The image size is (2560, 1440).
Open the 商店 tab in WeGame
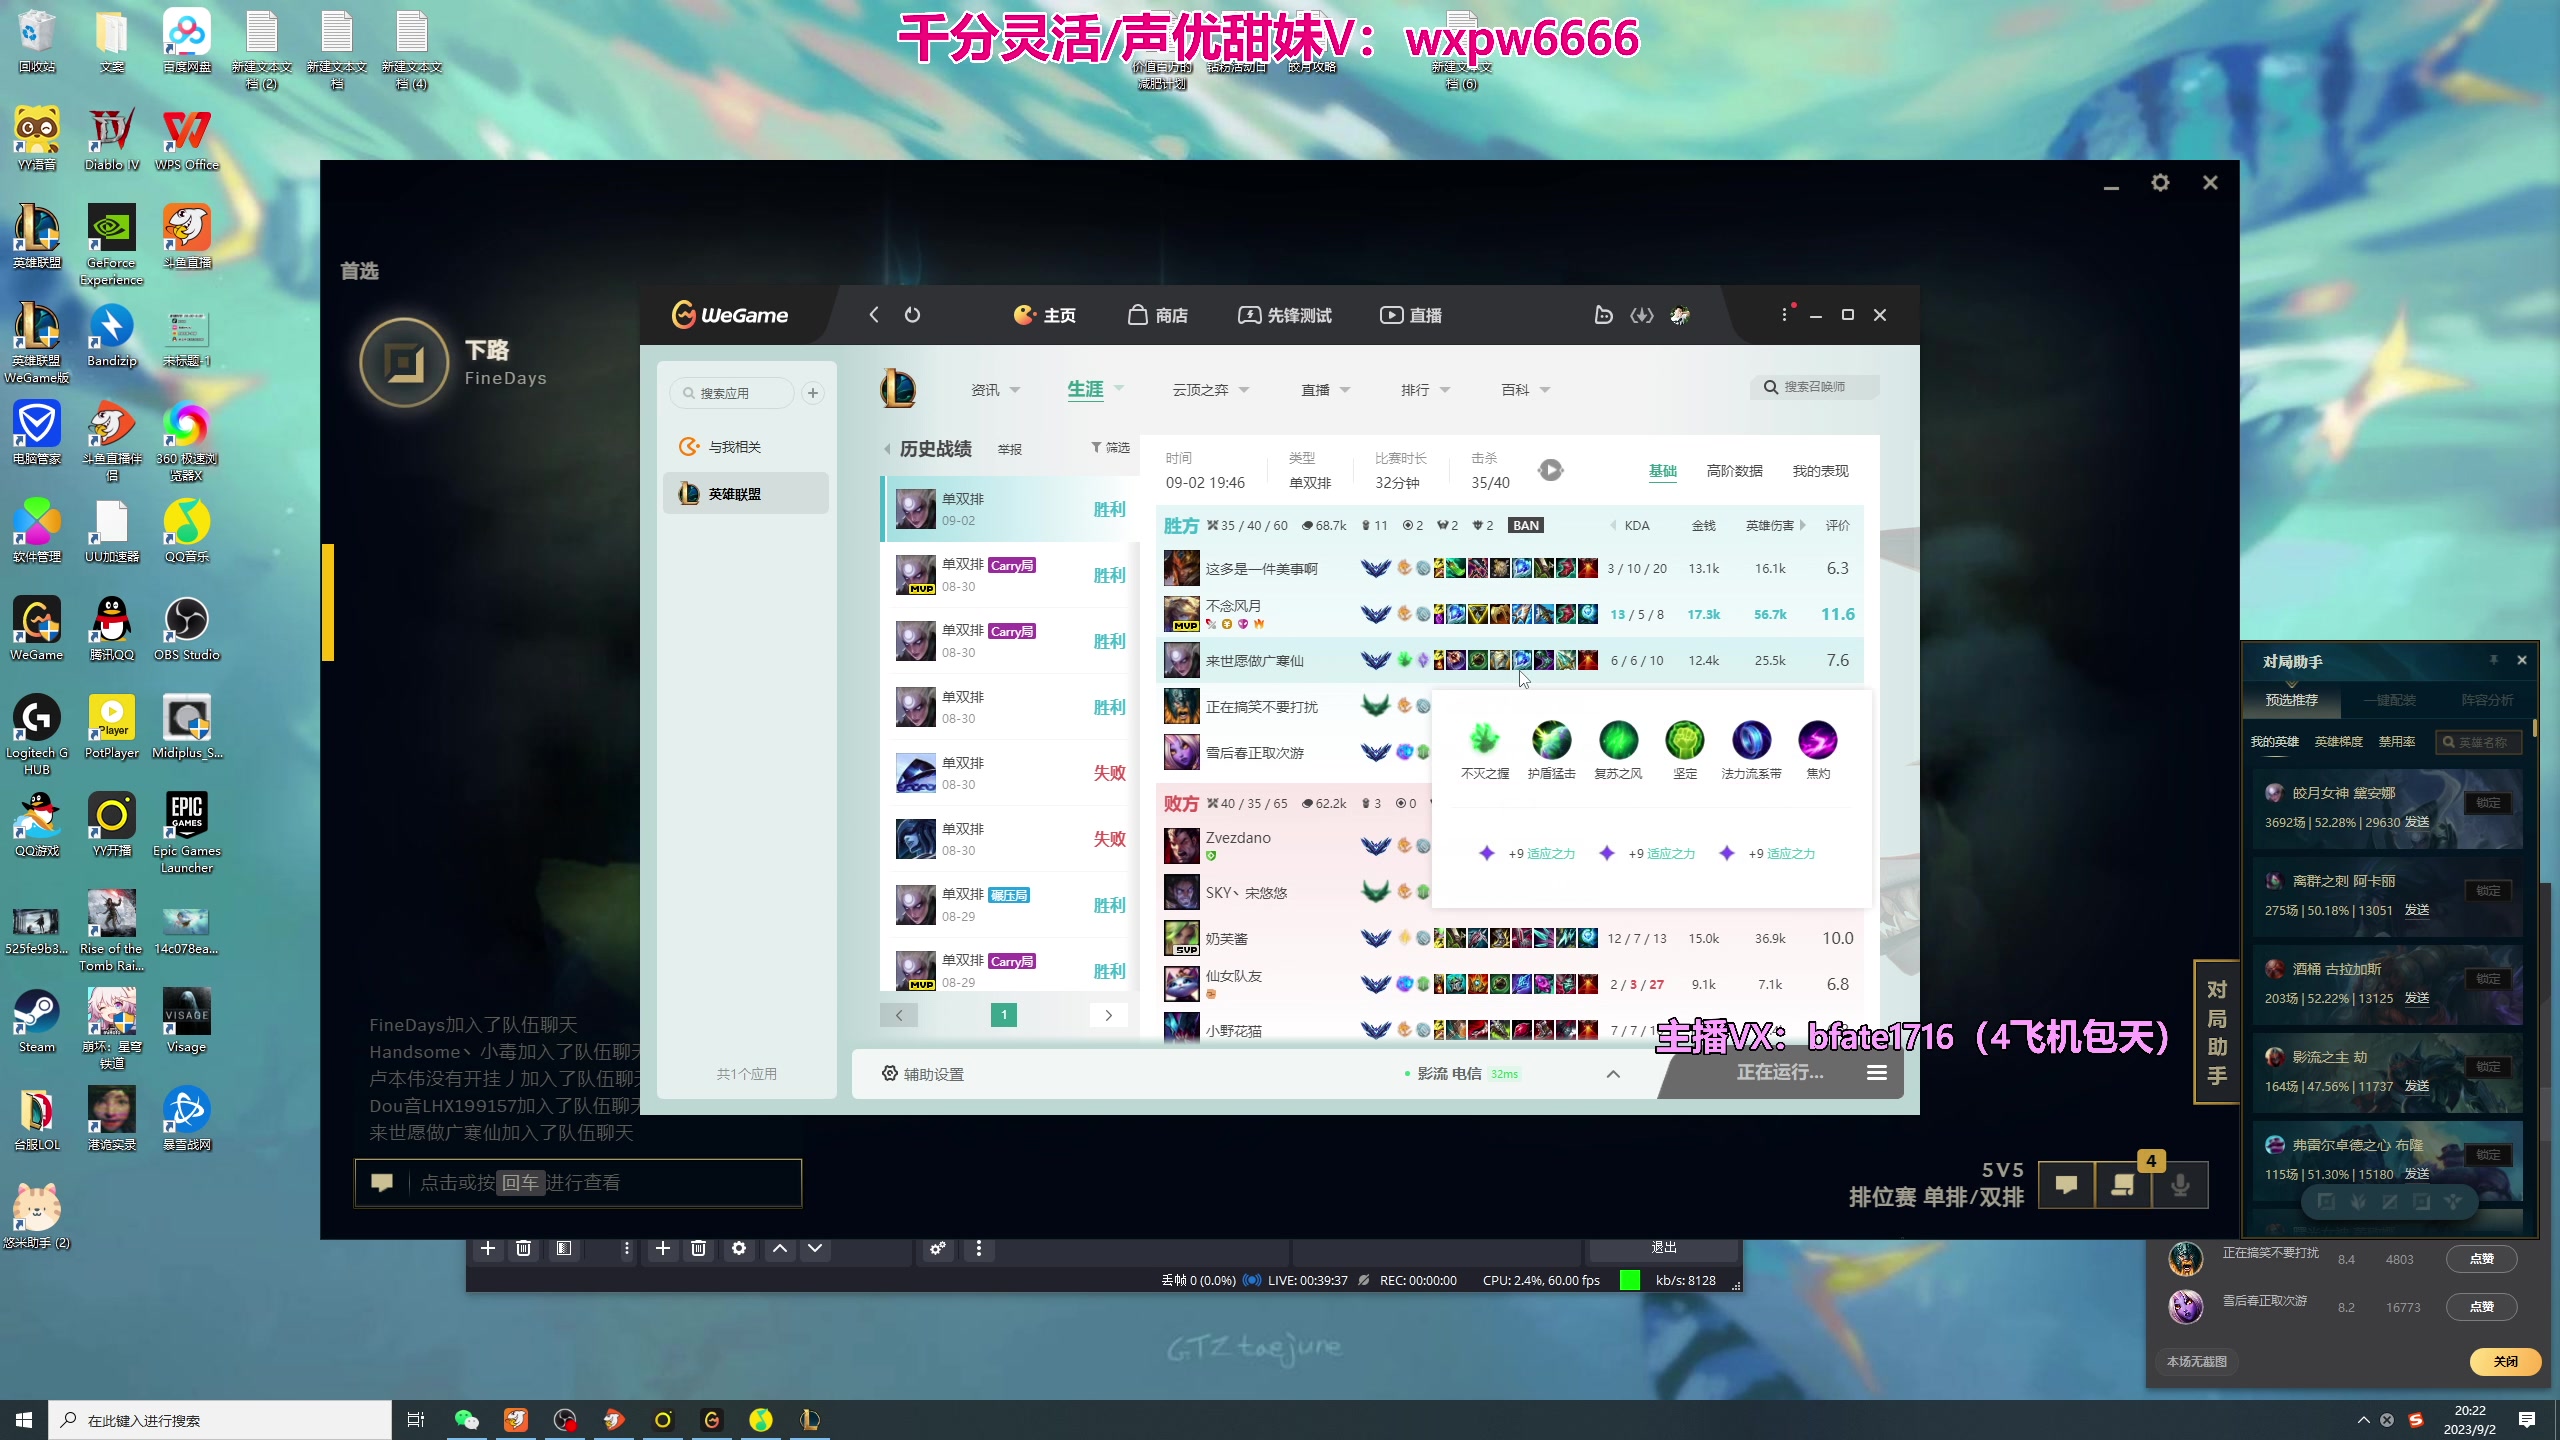tap(1158, 315)
